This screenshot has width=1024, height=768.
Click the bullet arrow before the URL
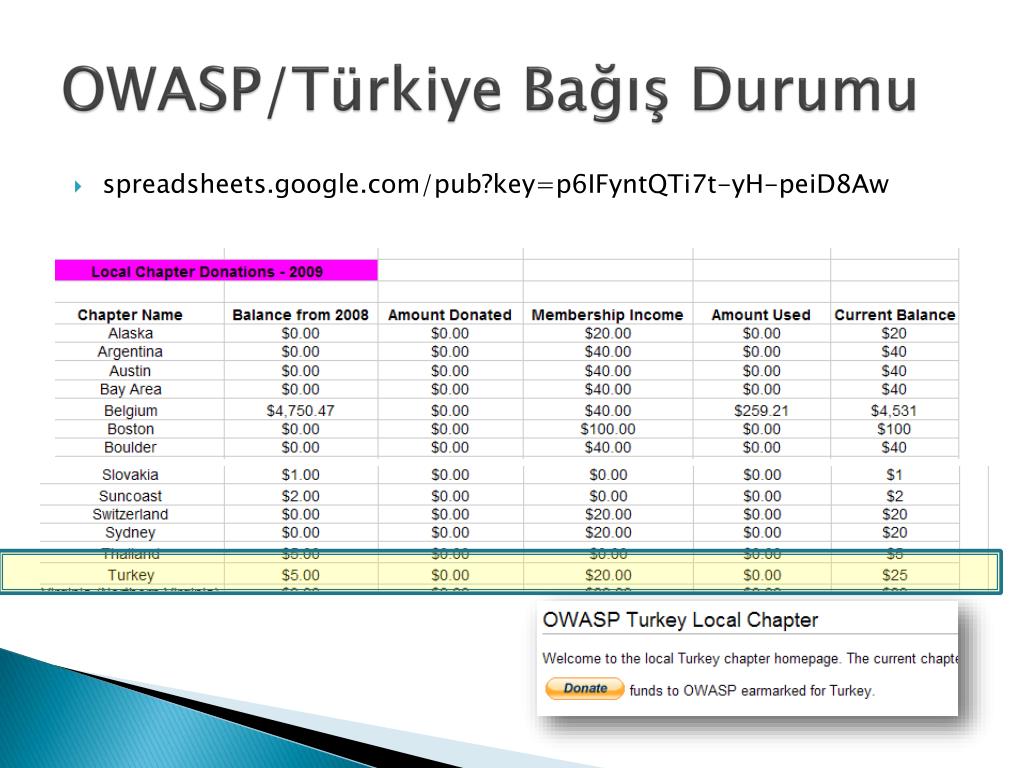click(78, 187)
